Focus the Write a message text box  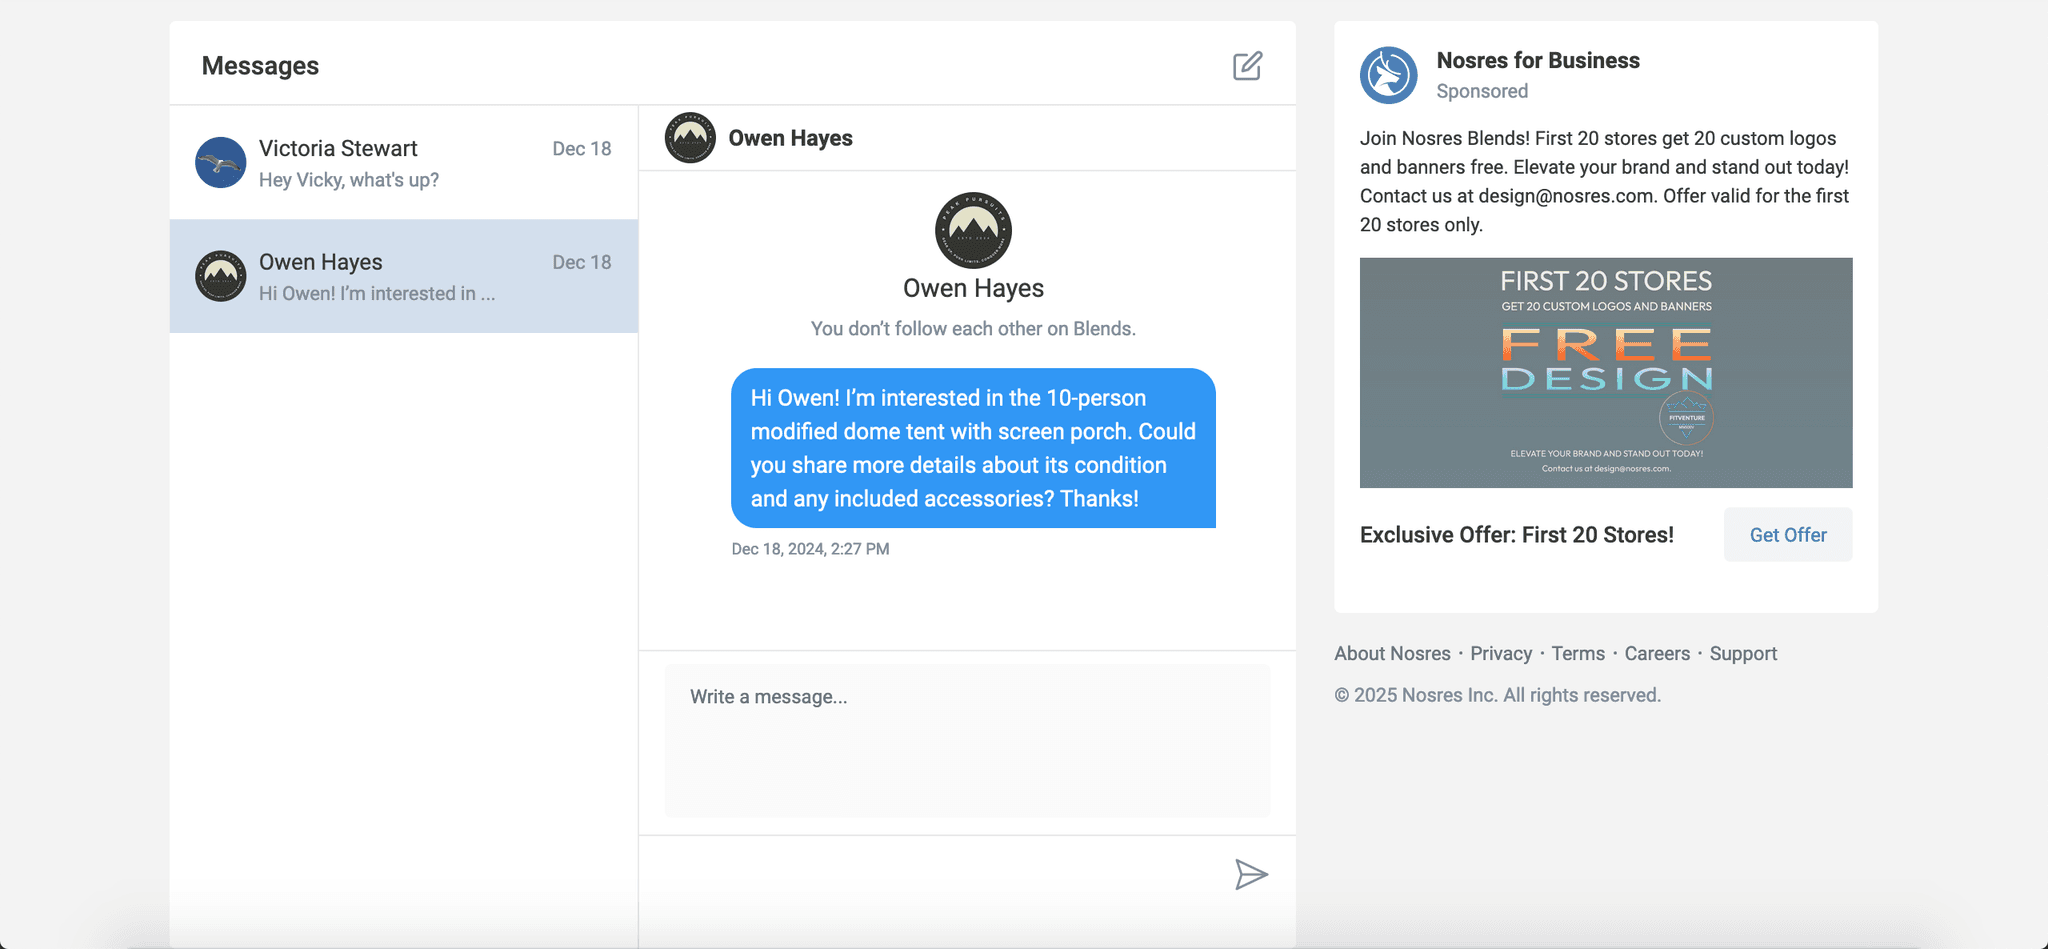(x=967, y=740)
